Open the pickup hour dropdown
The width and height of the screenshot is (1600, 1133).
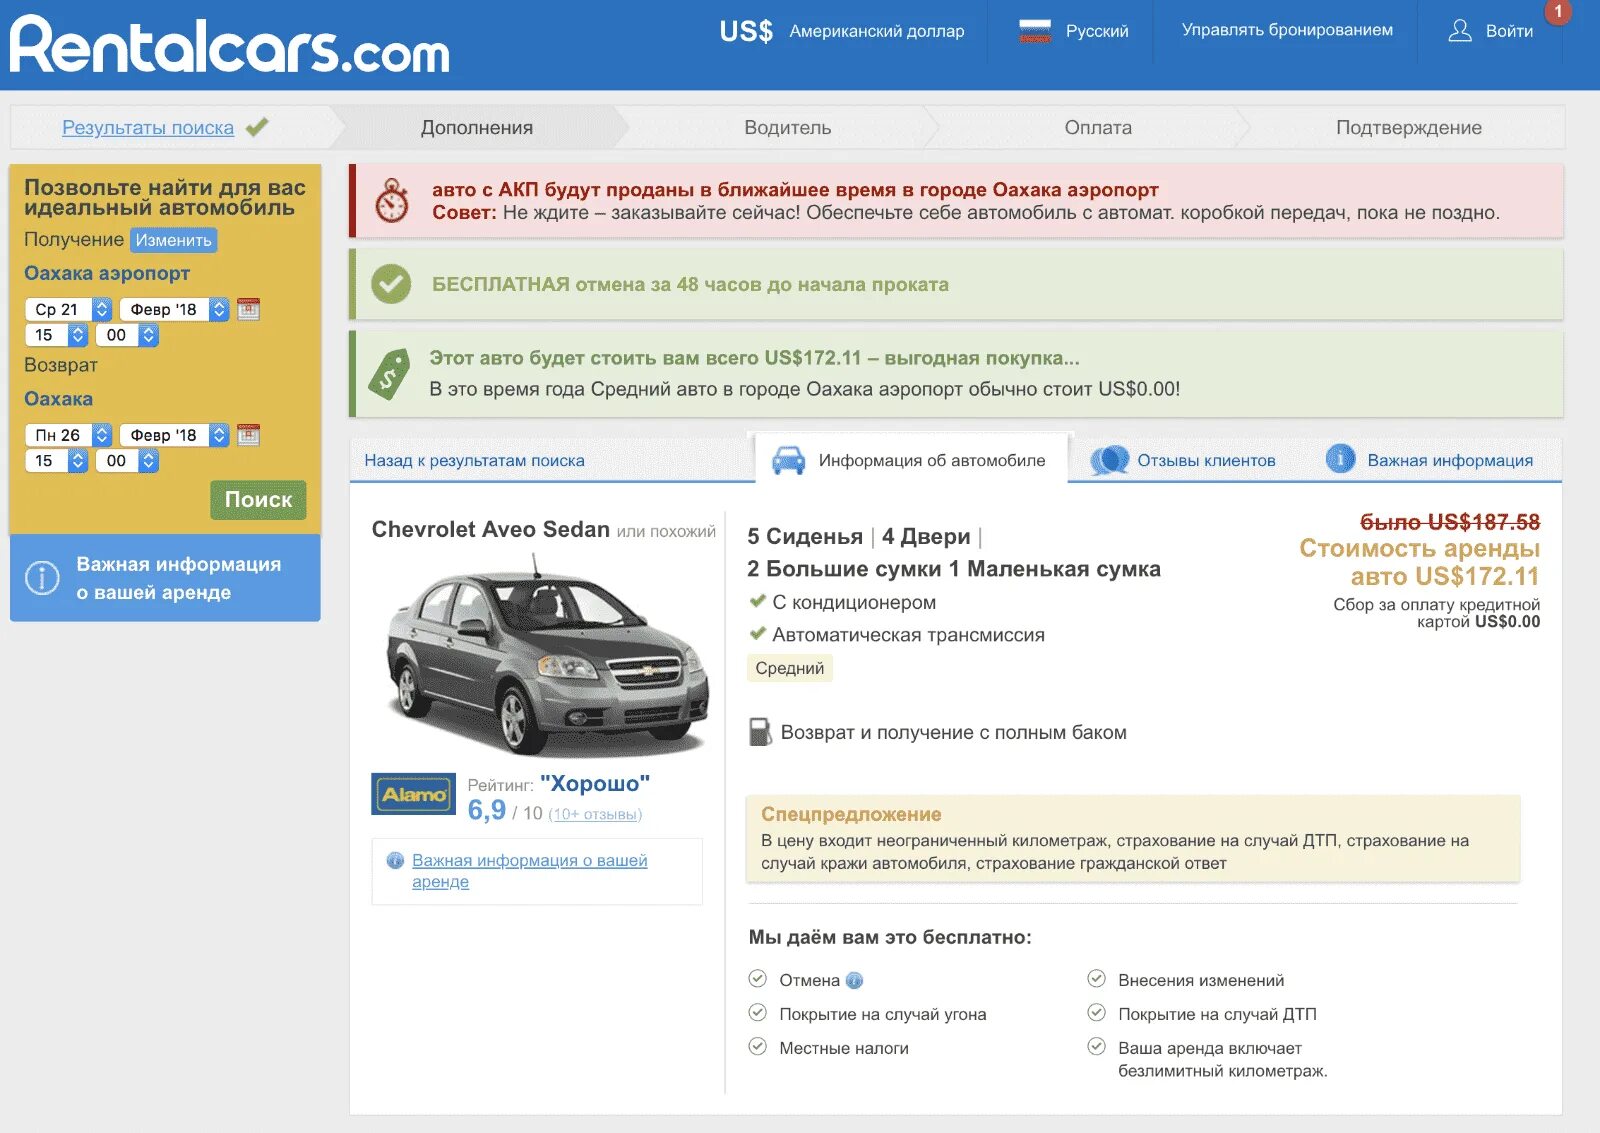[56, 335]
